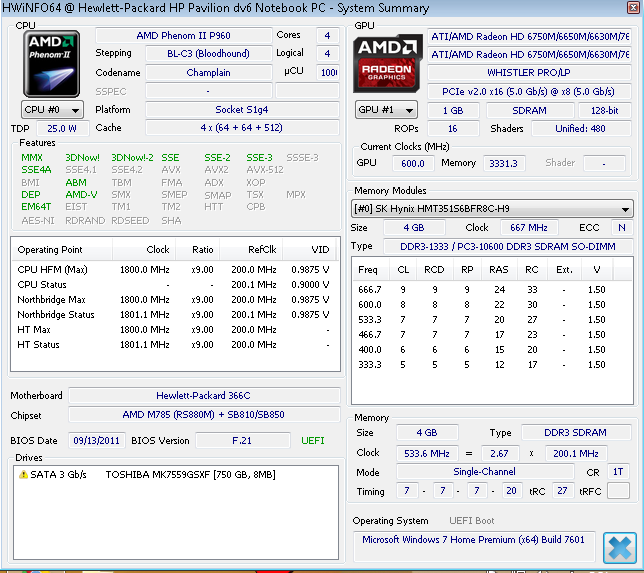
Task: Click the GPU memory clock 3331.3 value
Action: 503,163
